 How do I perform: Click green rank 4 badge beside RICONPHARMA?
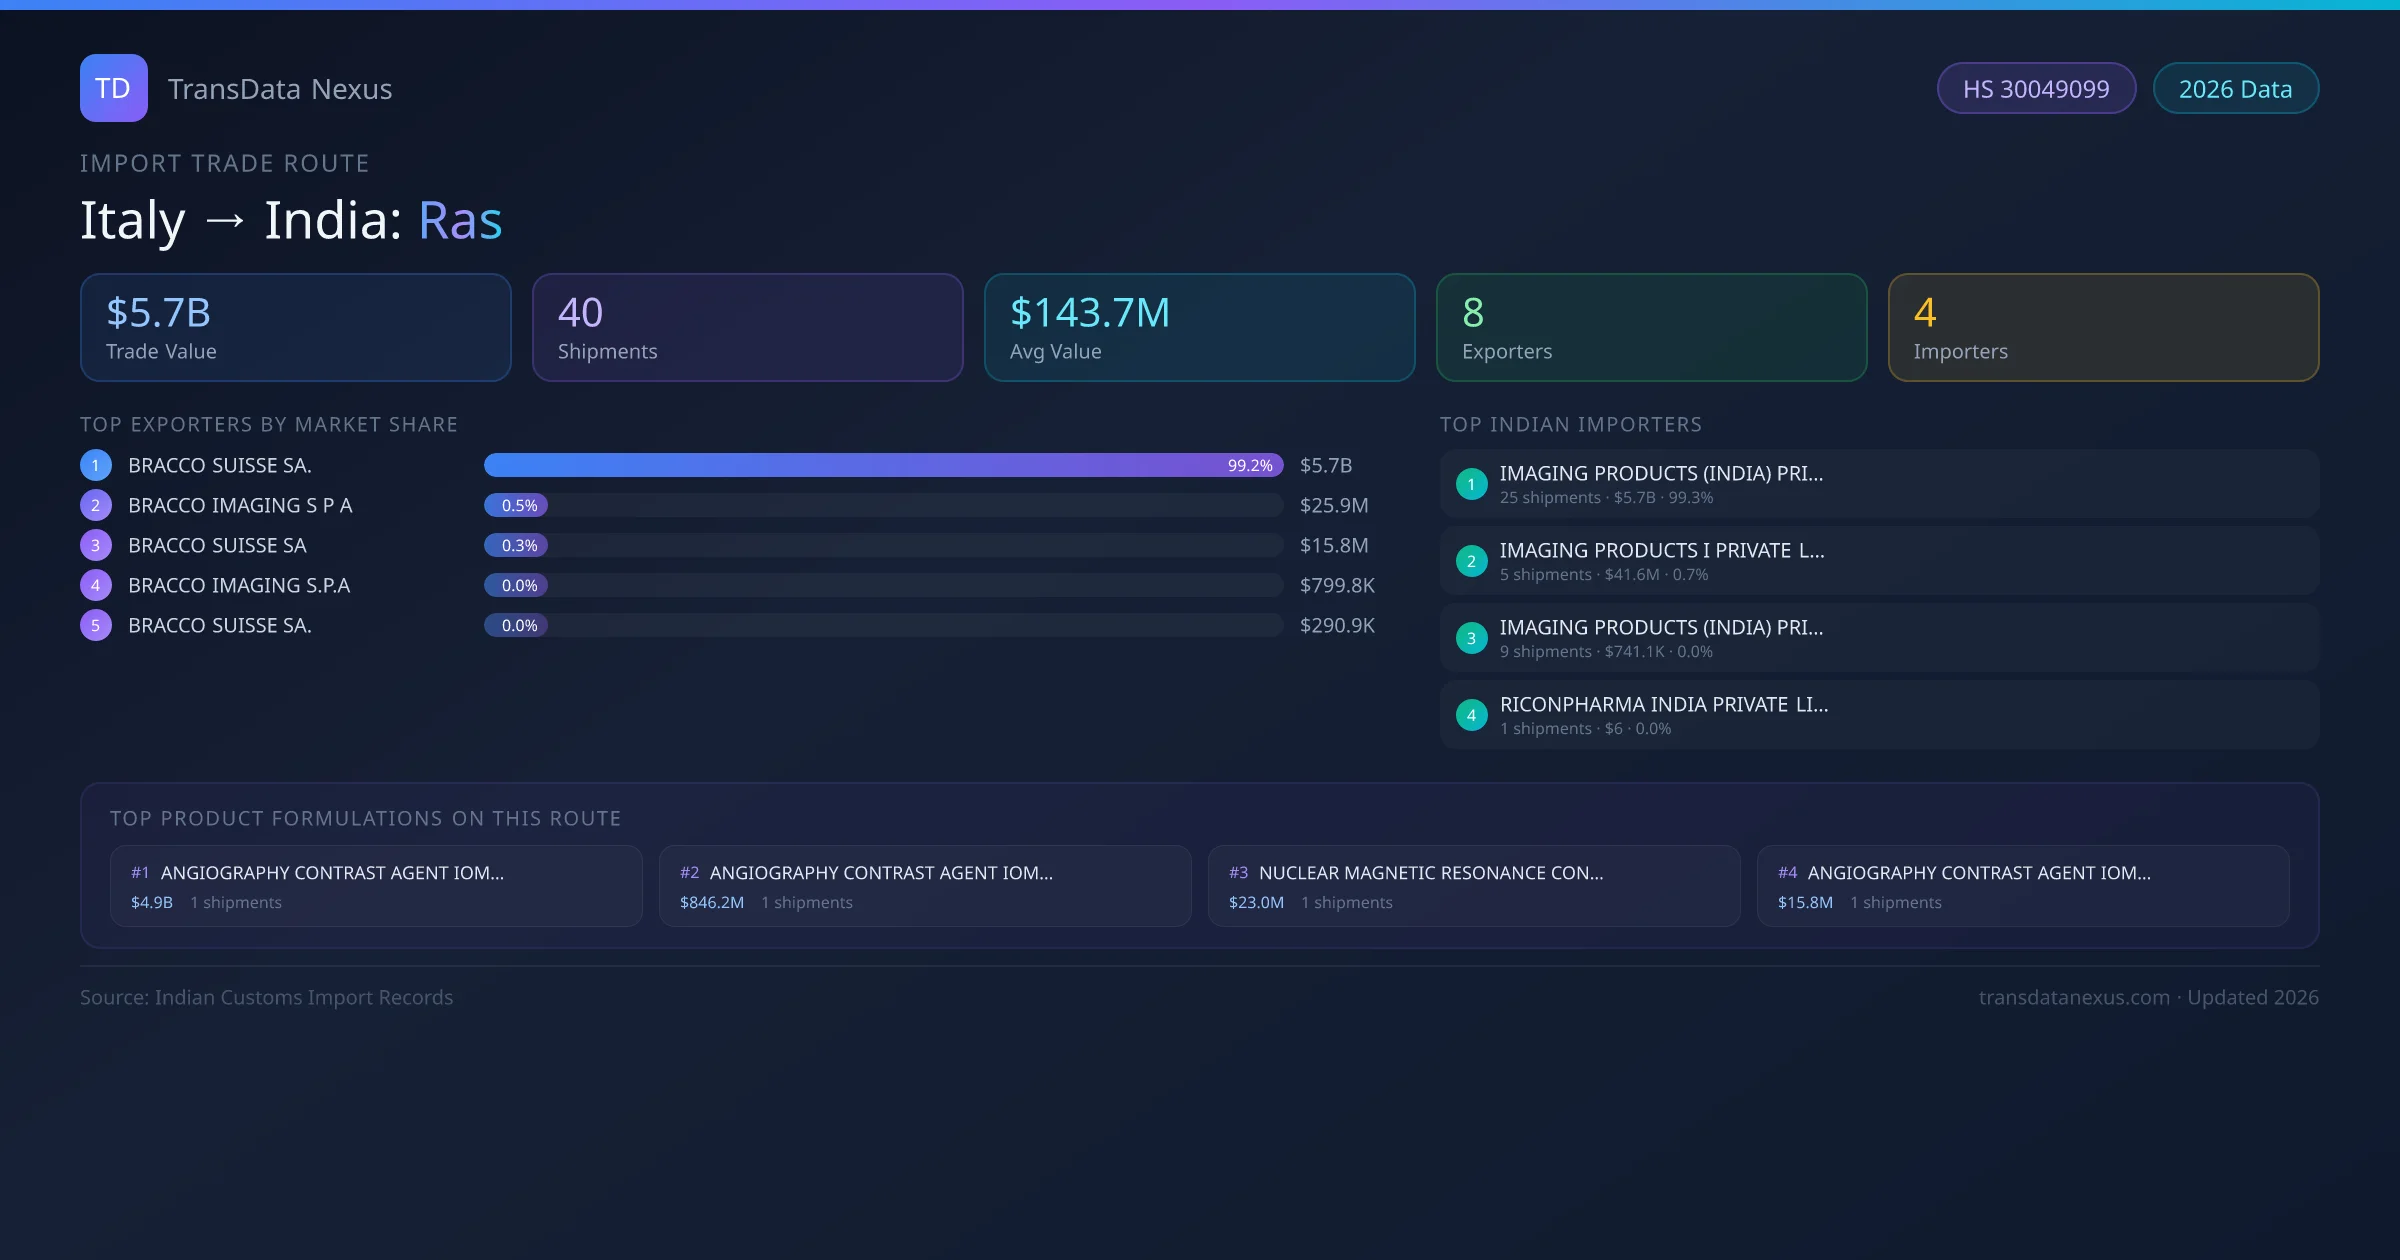point(1471,715)
